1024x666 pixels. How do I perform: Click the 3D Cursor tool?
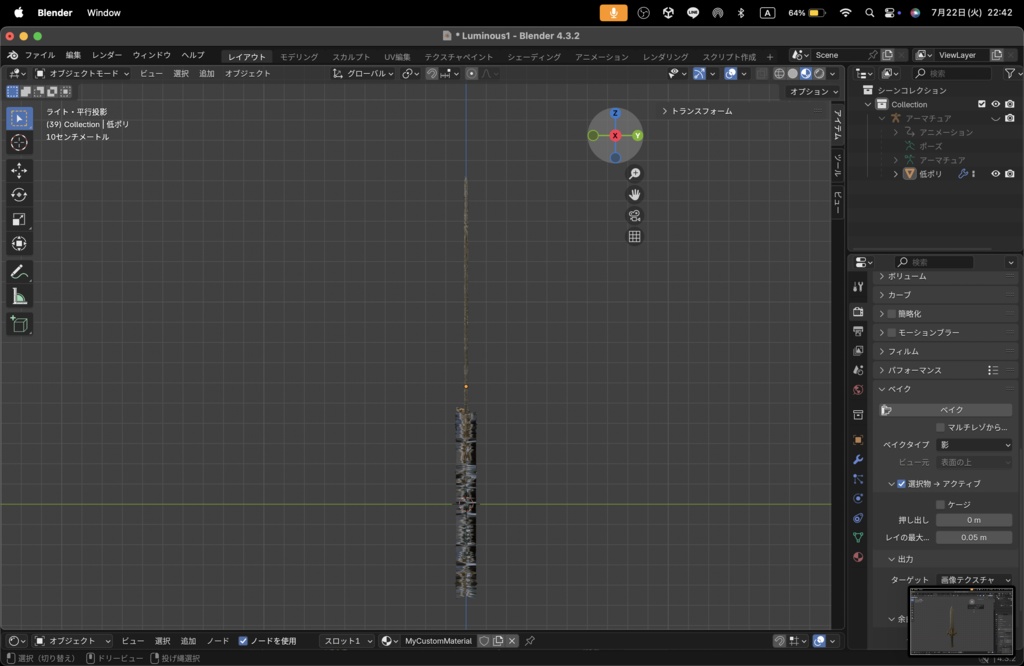tap(19, 143)
